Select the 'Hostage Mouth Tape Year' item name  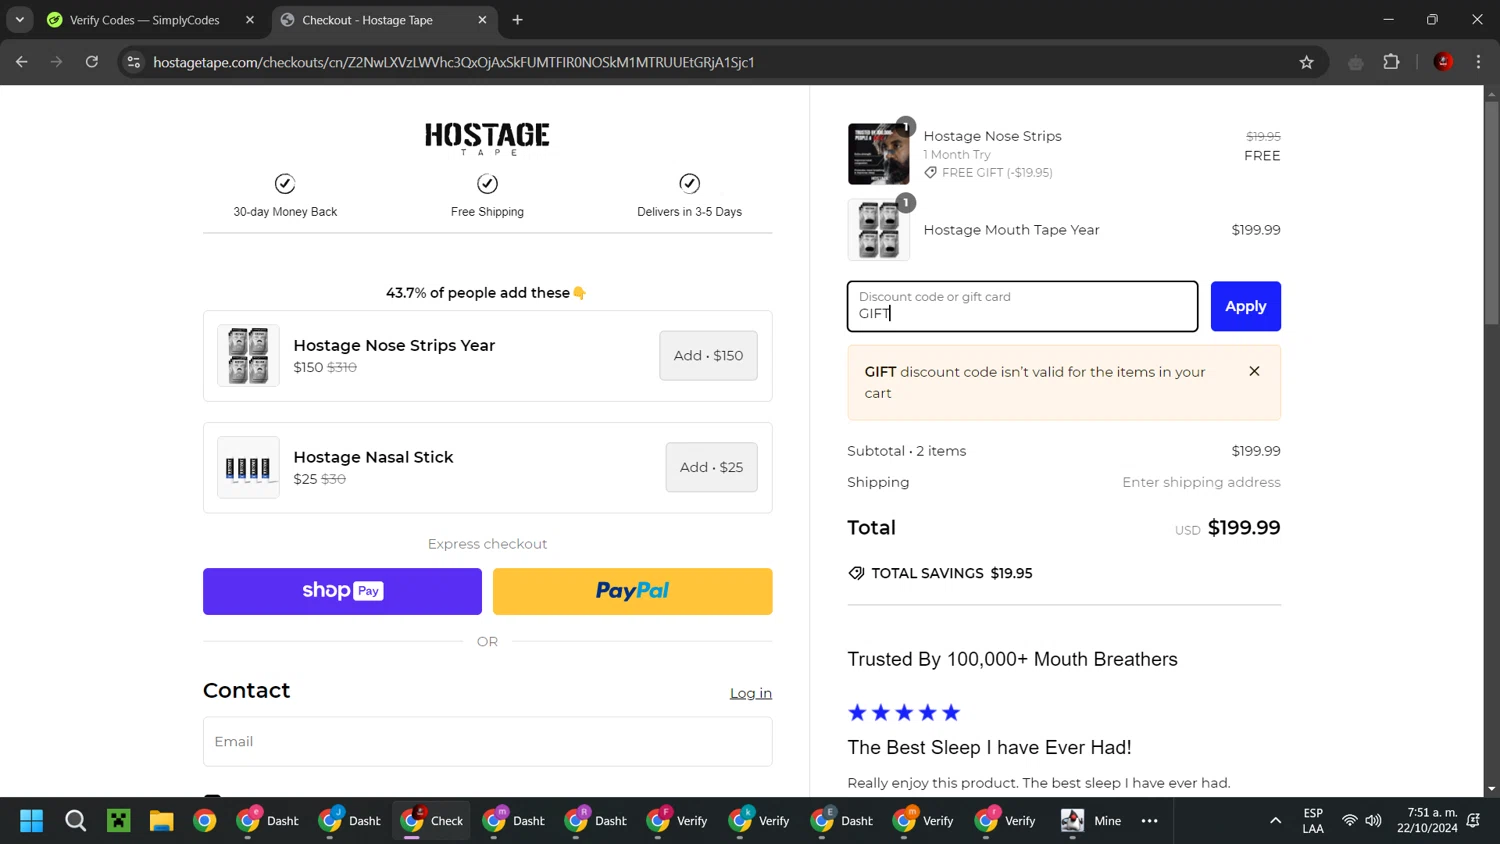(x=1011, y=230)
